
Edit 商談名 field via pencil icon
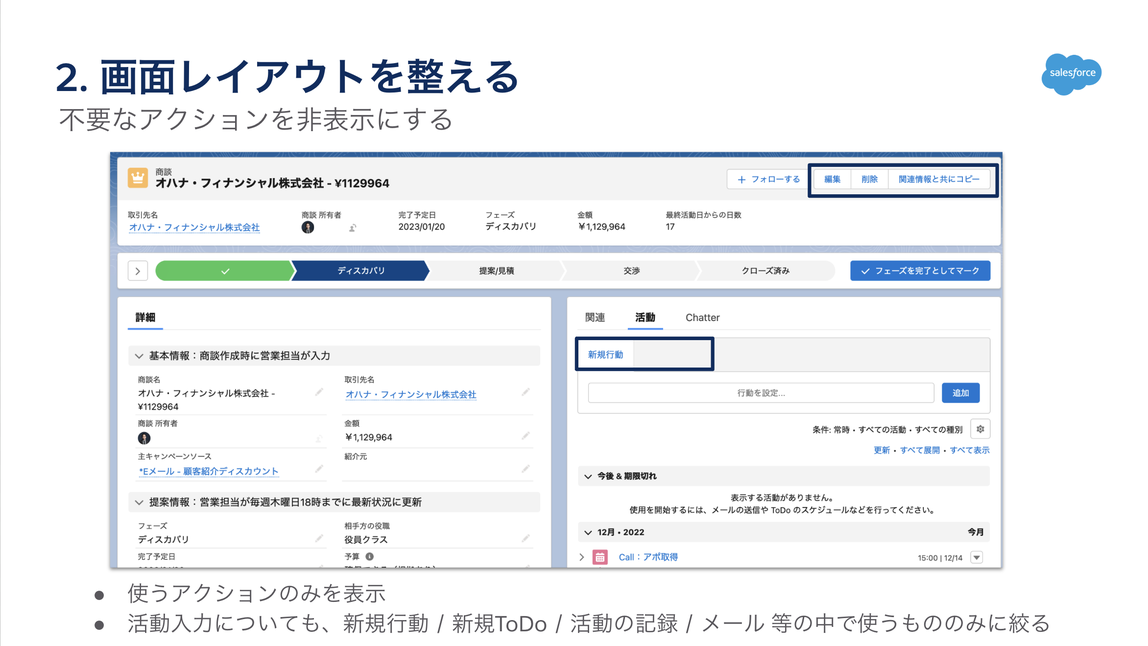pyautogui.click(x=319, y=393)
